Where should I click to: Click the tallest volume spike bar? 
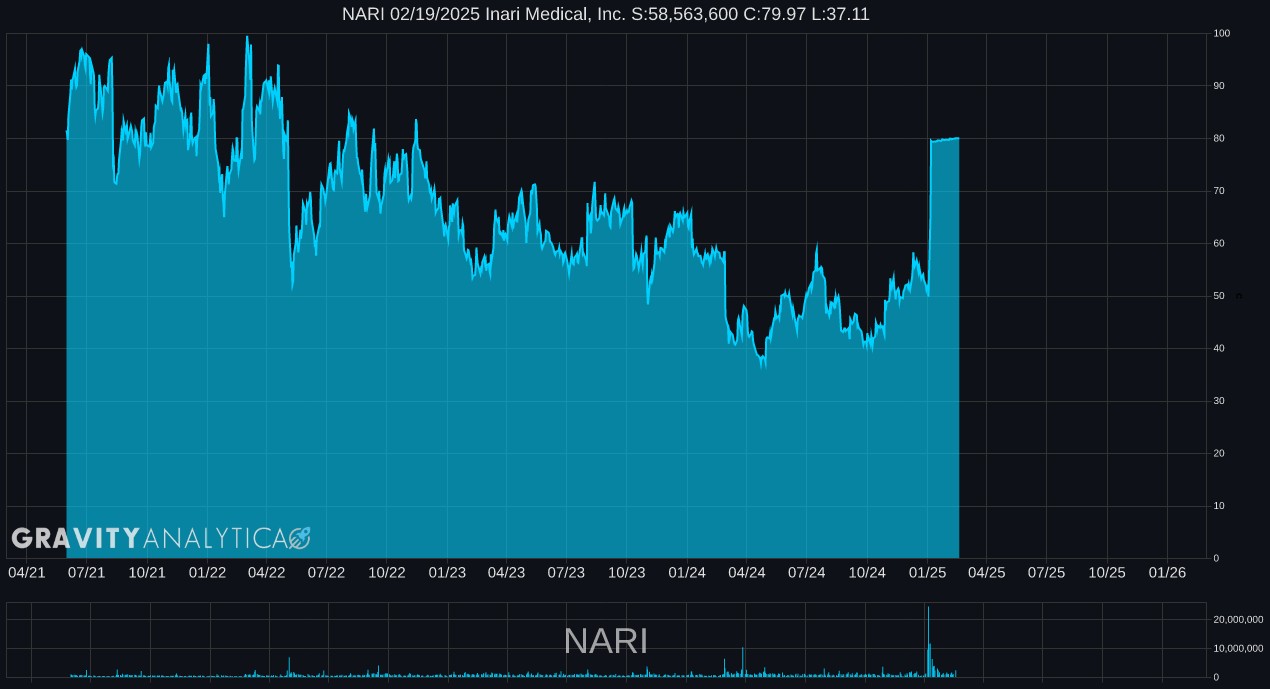tap(928, 641)
